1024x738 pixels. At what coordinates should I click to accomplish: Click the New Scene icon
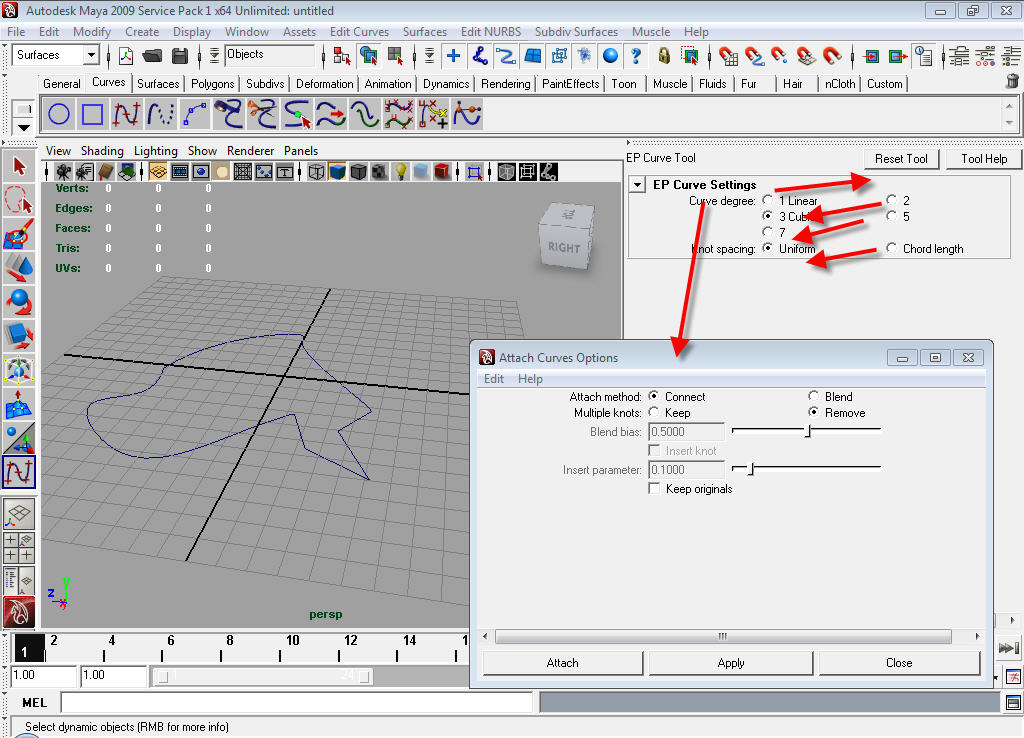pyautogui.click(x=125, y=56)
